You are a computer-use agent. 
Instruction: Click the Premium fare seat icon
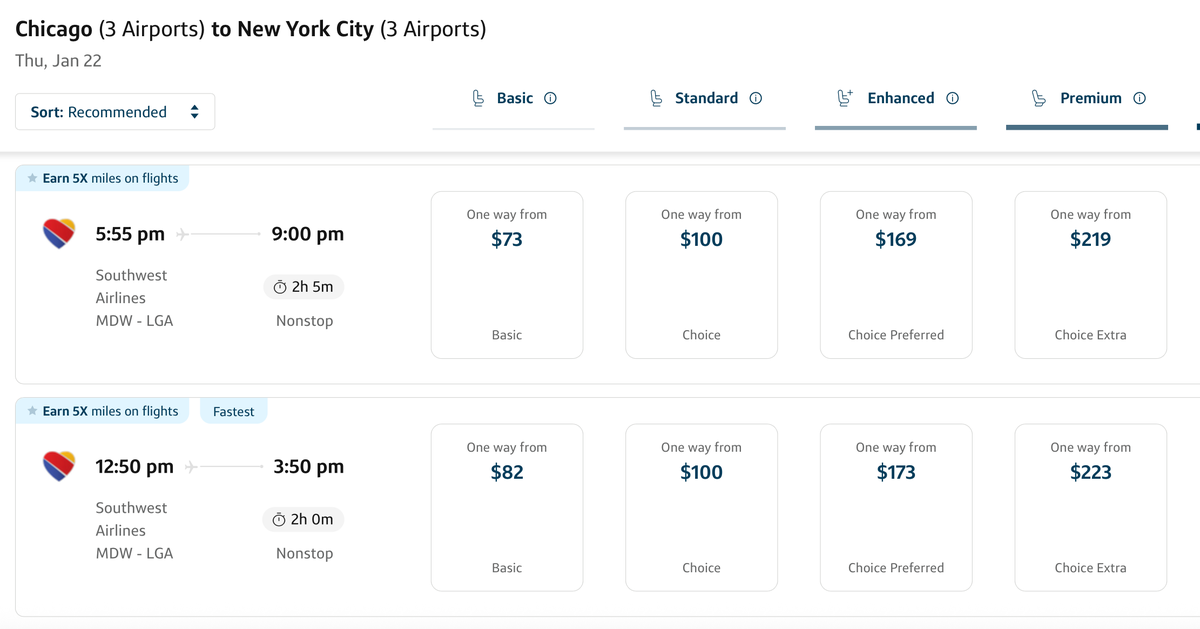[x=1037, y=97]
